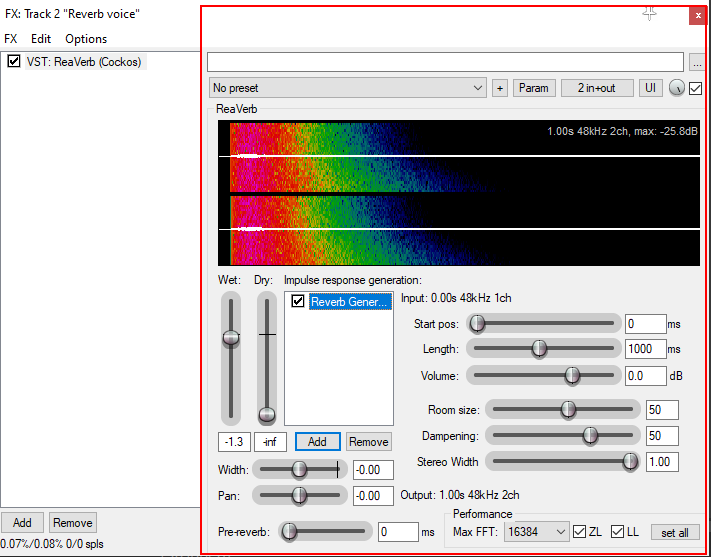
Task: Click the Pan value field
Action: point(374,496)
